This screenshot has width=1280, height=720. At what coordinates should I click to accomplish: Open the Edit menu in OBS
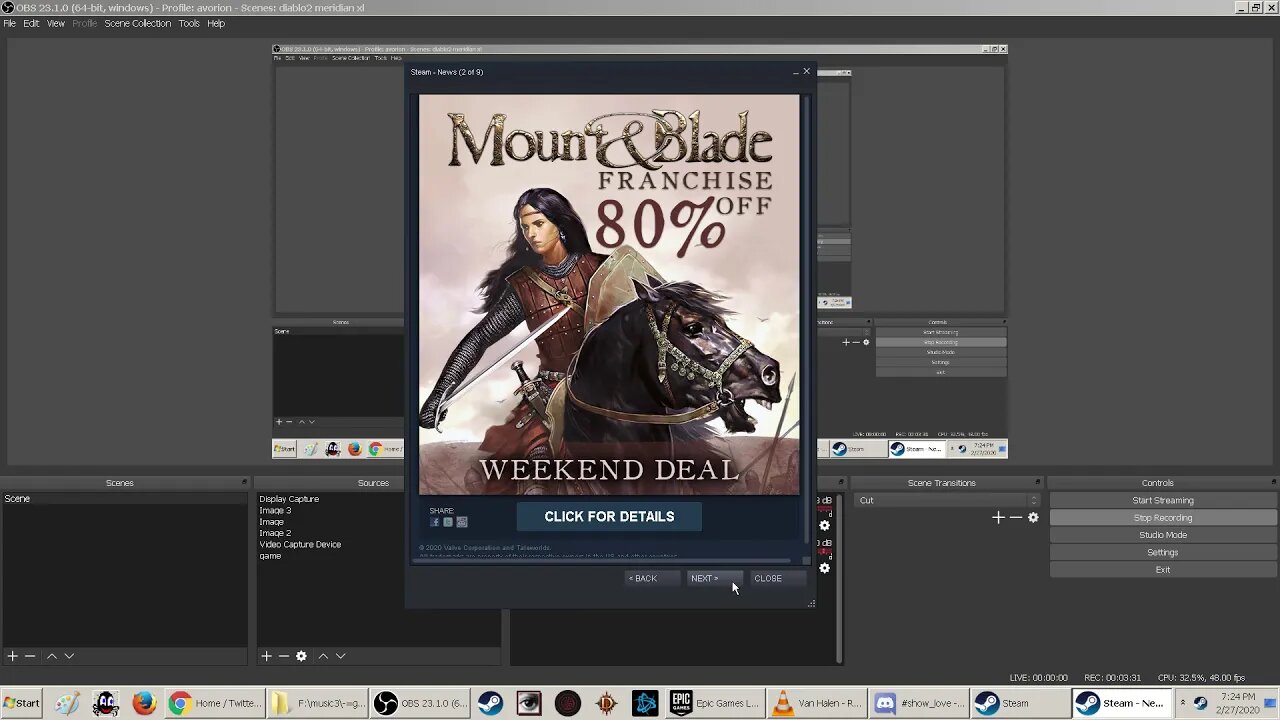(31, 23)
